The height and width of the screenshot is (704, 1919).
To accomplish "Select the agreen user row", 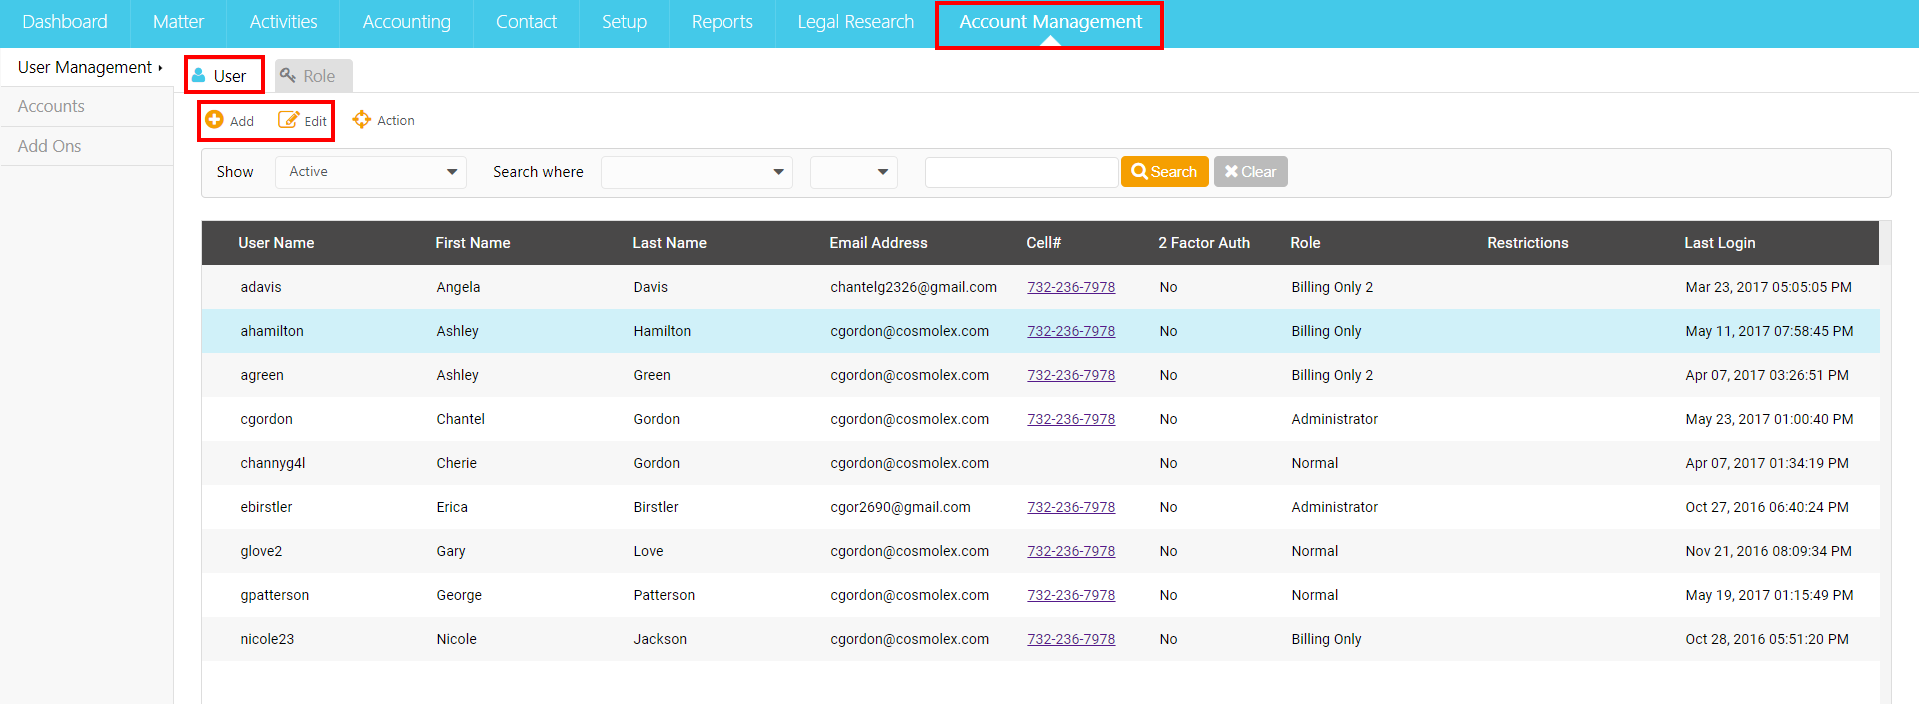I will [x=1040, y=375].
